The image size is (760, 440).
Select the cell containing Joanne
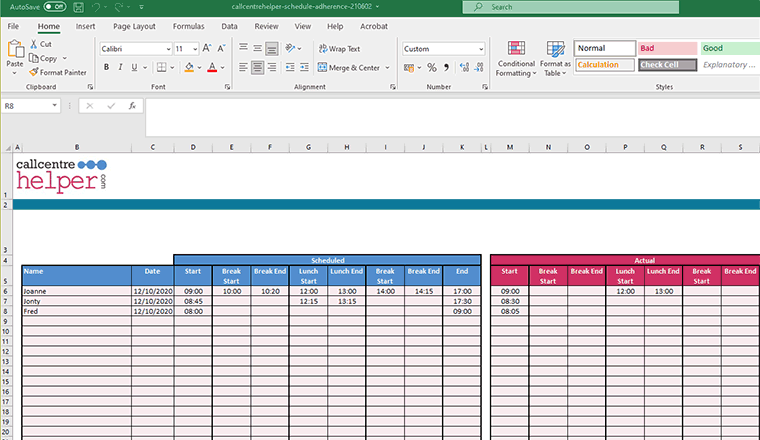(x=77, y=291)
